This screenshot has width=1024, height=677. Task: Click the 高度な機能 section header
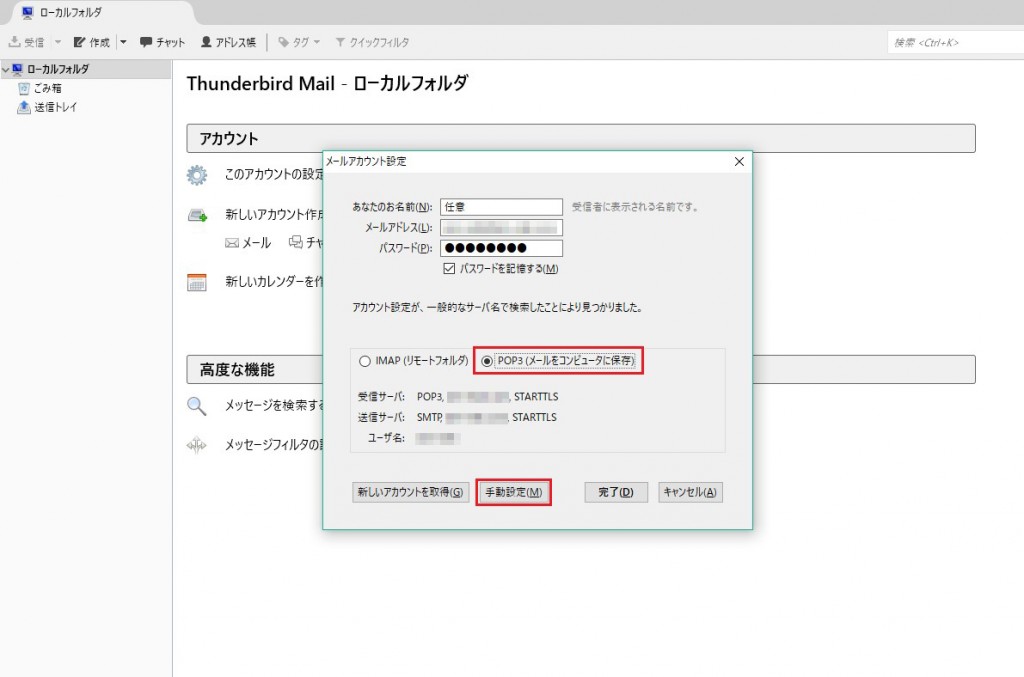tap(581, 370)
